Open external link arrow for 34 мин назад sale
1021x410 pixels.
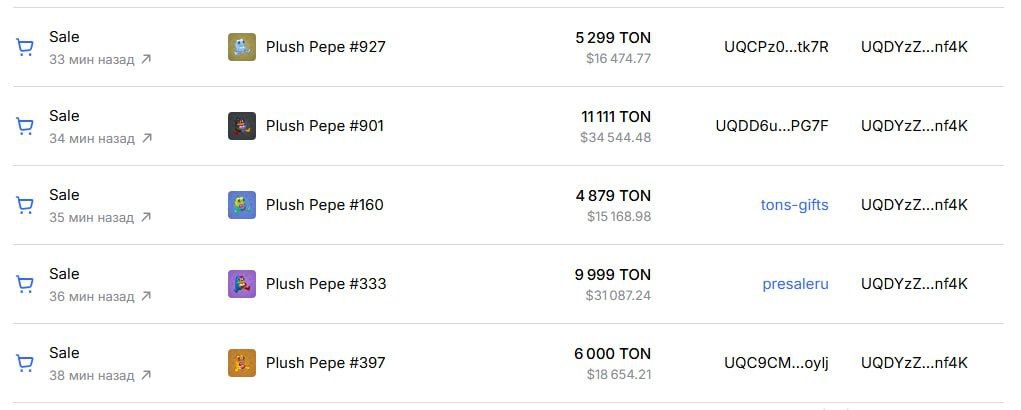pos(147,138)
